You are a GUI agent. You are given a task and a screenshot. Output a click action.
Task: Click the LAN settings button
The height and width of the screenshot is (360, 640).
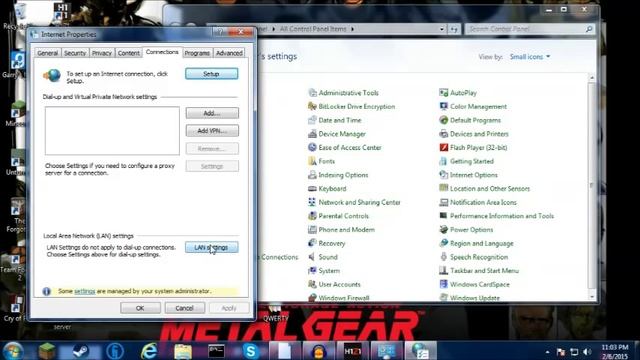[211, 247]
